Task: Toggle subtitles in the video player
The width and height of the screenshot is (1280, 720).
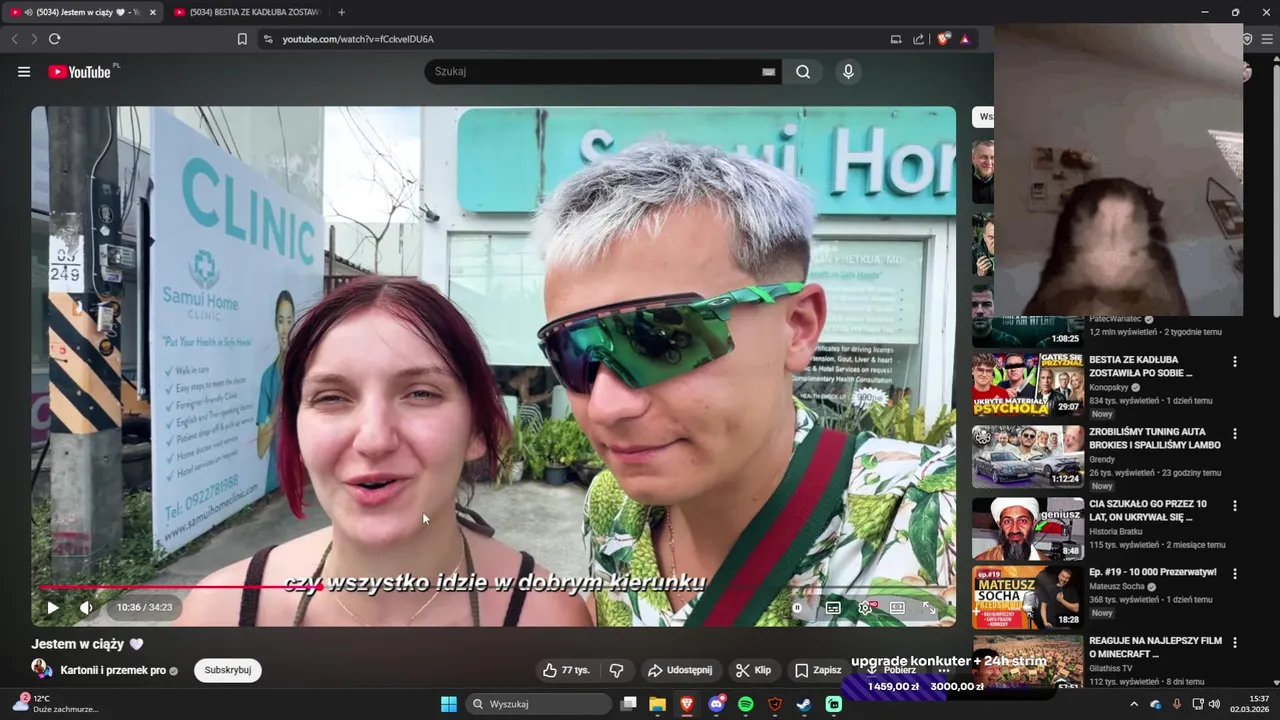Action: click(x=833, y=607)
